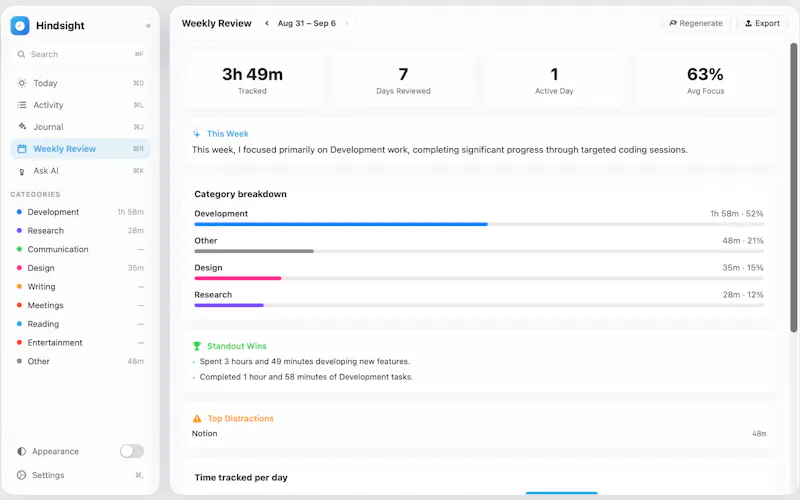Screen dimensions: 800x500
Task: Select the Other category in sidebar
Action: (x=80, y=361)
